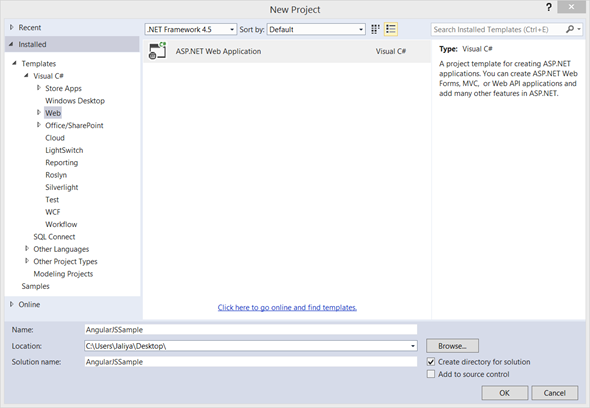Expand the Web node arrow
This screenshot has height=408, width=590.
[x=39, y=113]
